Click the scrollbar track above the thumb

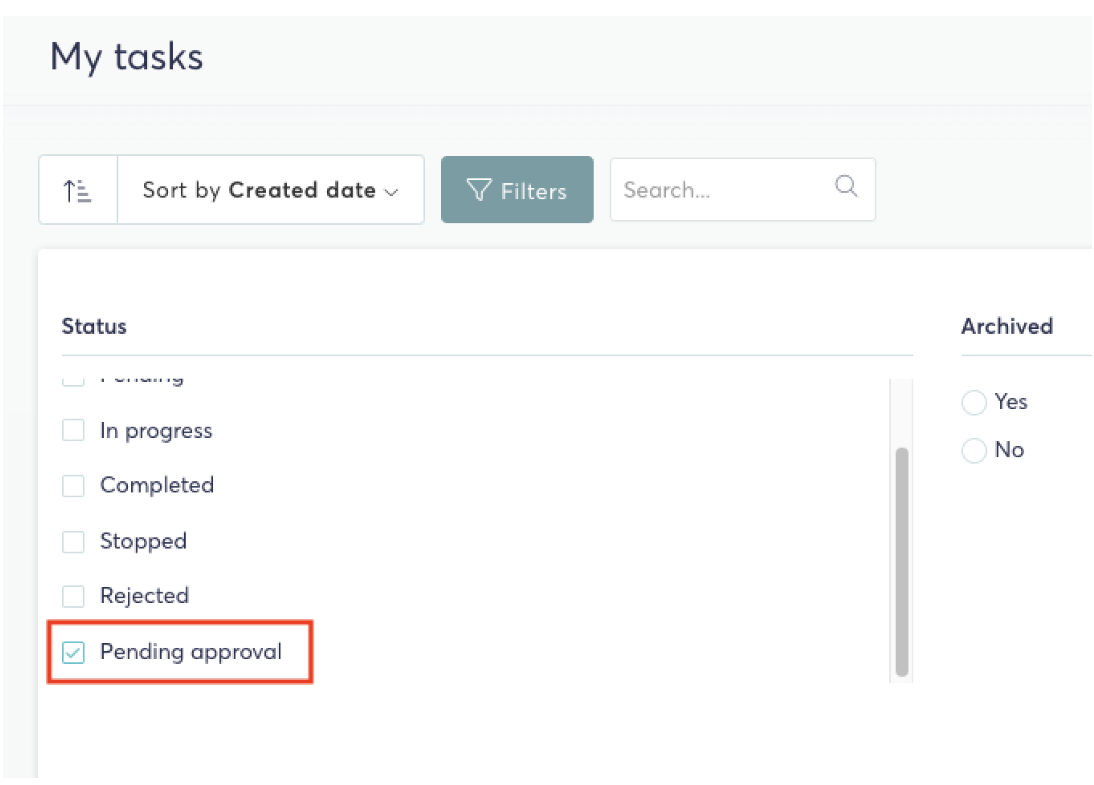tap(901, 413)
